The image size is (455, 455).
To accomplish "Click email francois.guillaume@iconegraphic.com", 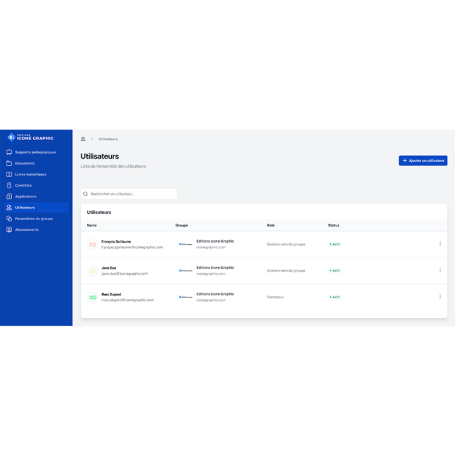I will pyautogui.click(x=132, y=247).
